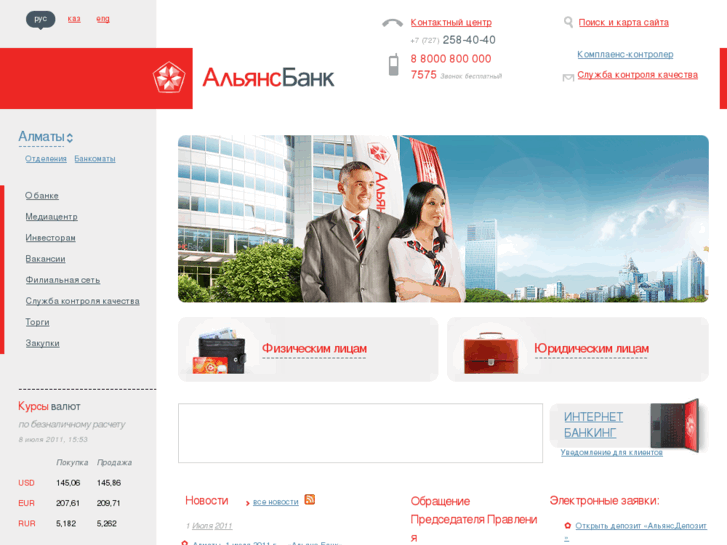Screen dimensions: 727x545
Task: Open Поиск и карта сайта link
Action: point(624,22)
